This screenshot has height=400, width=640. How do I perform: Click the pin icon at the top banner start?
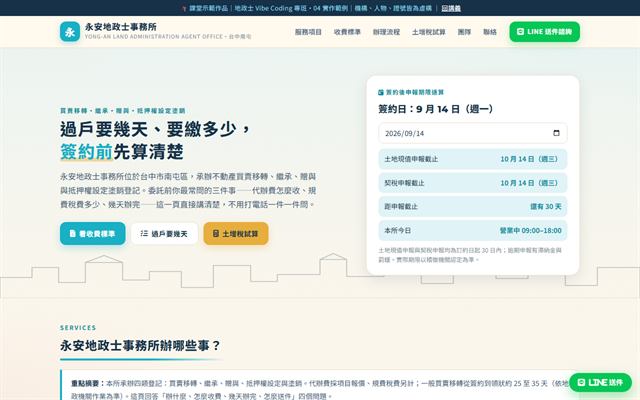[184, 8]
